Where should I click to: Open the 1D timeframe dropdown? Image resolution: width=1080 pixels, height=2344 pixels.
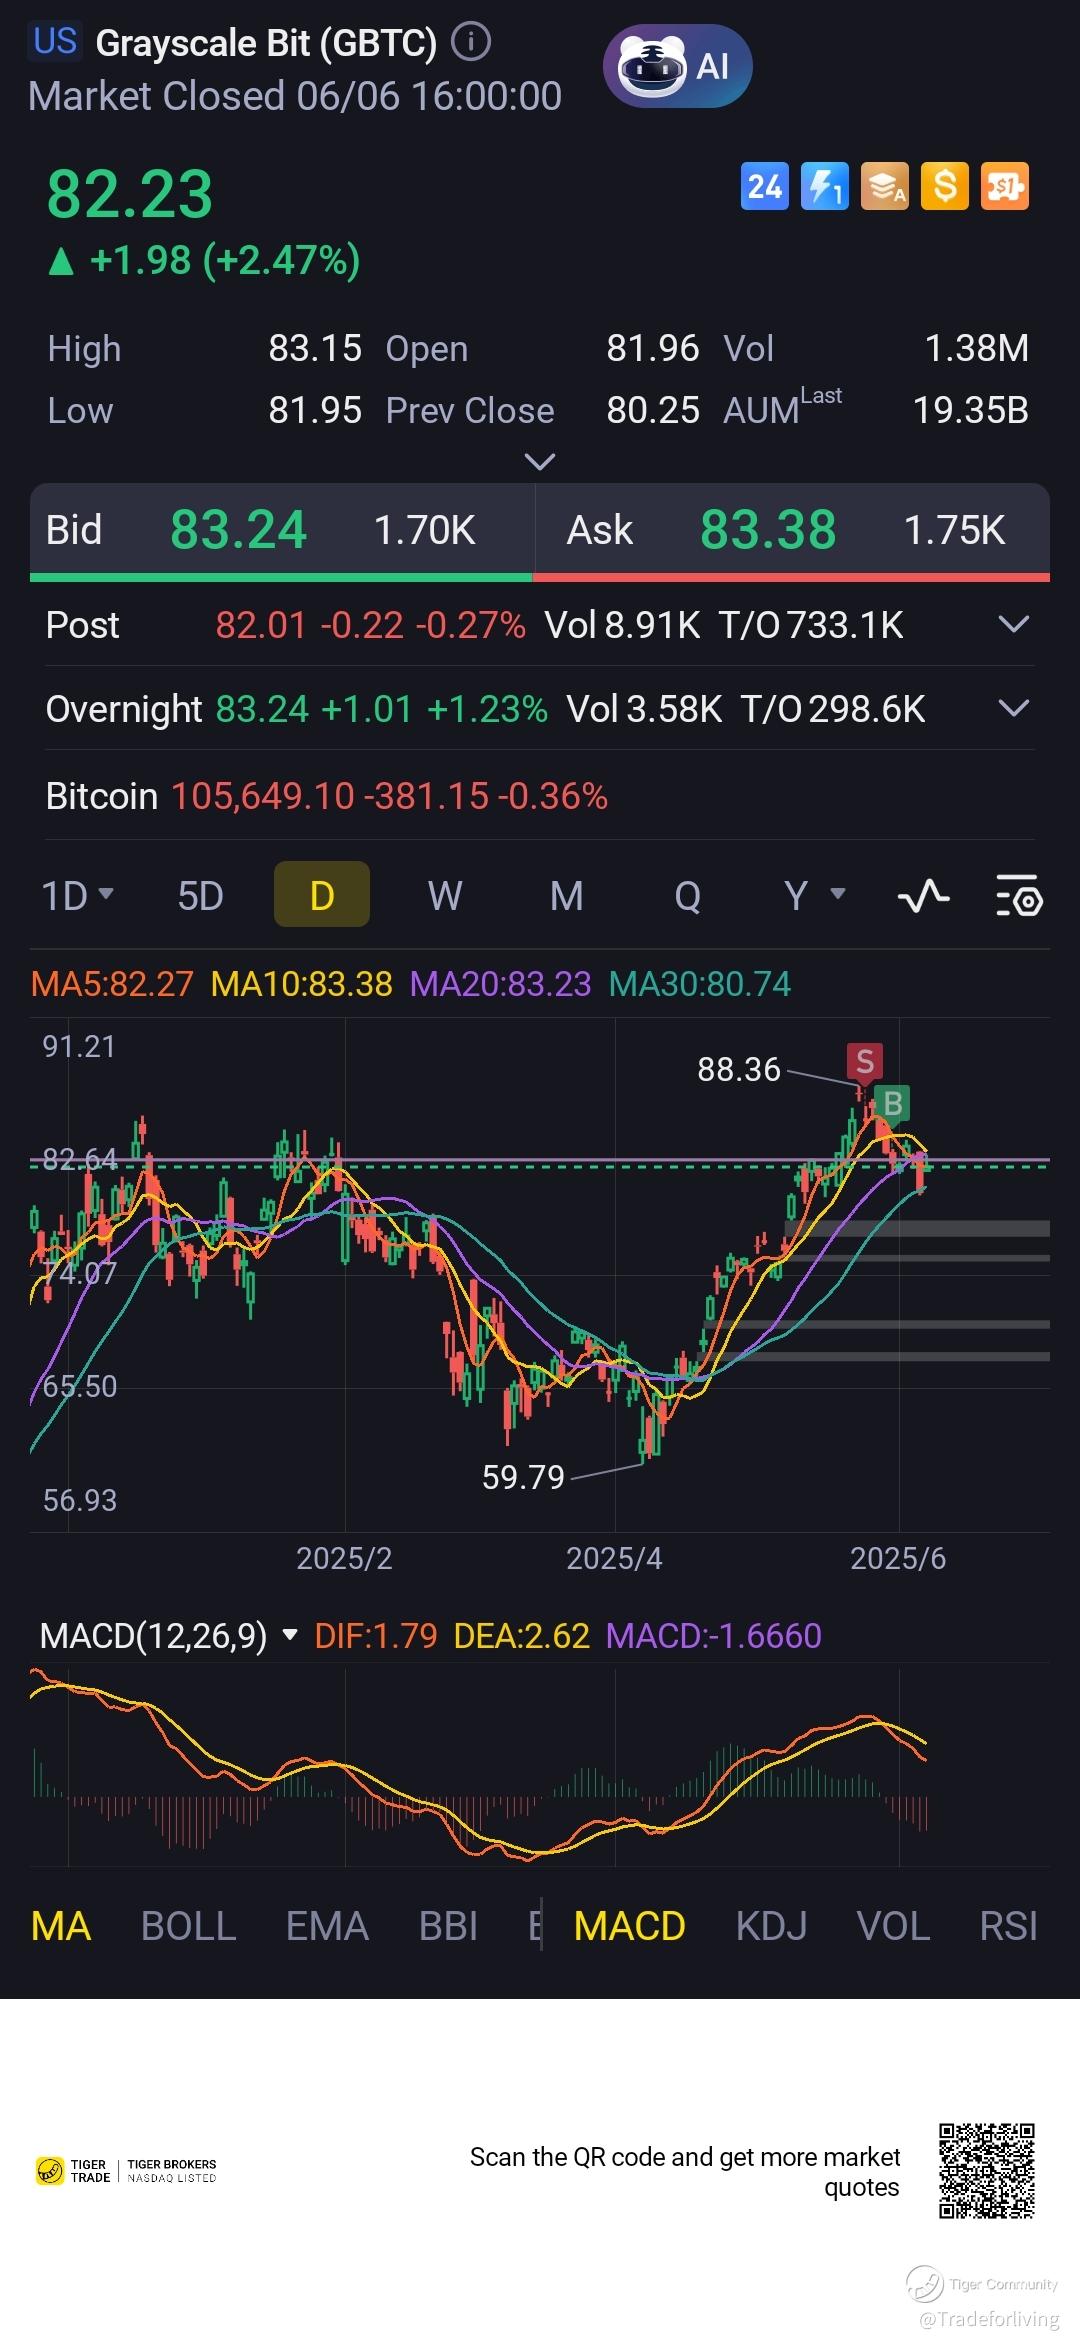pos(77,896)
